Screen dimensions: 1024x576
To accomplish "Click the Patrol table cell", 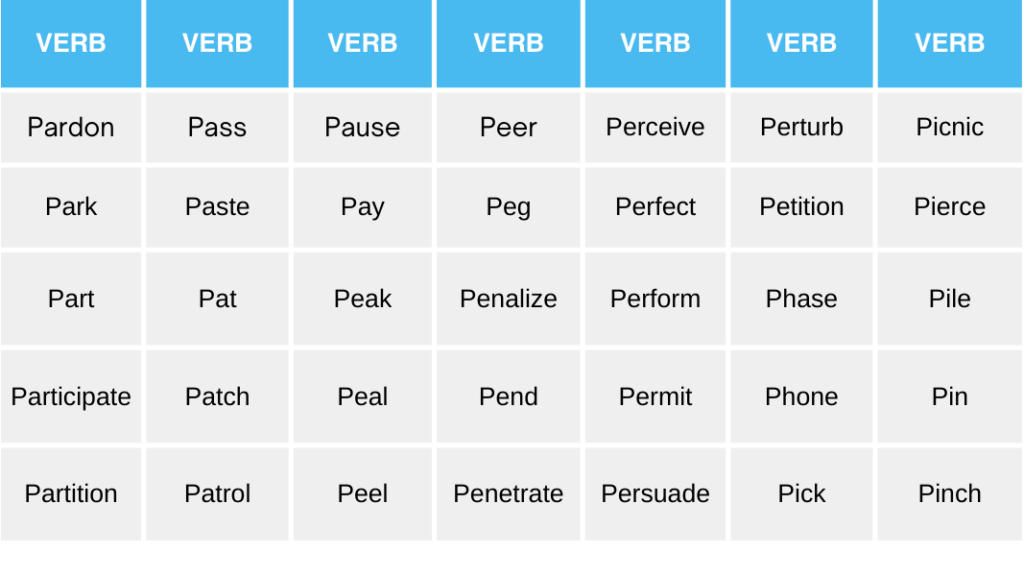I will pos(217,493).
